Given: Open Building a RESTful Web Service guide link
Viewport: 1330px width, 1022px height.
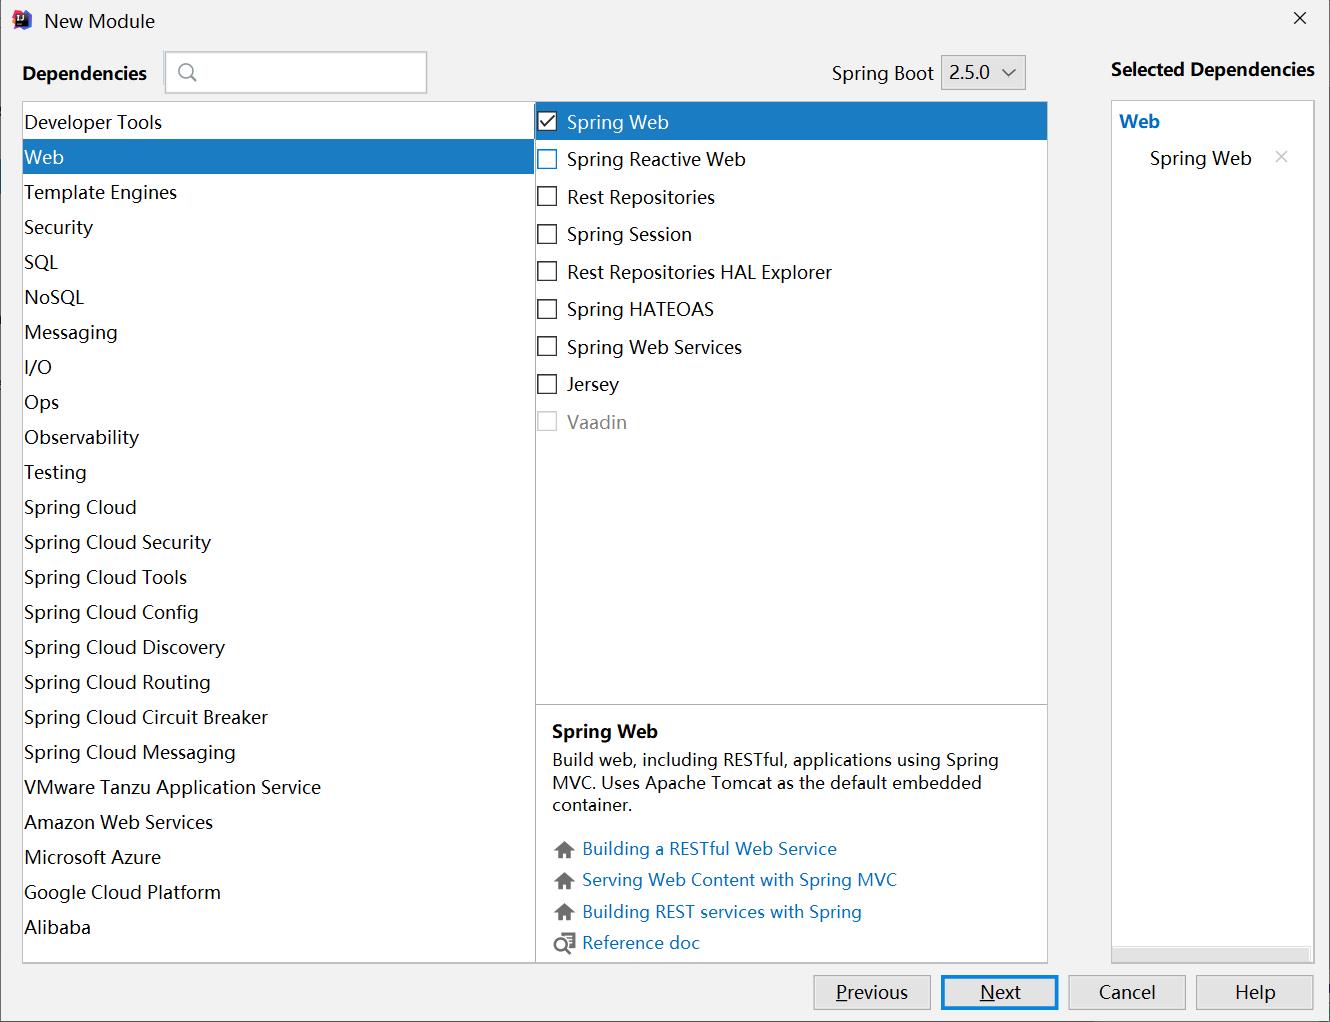Looking at the screenshot, I should [709, 849].
